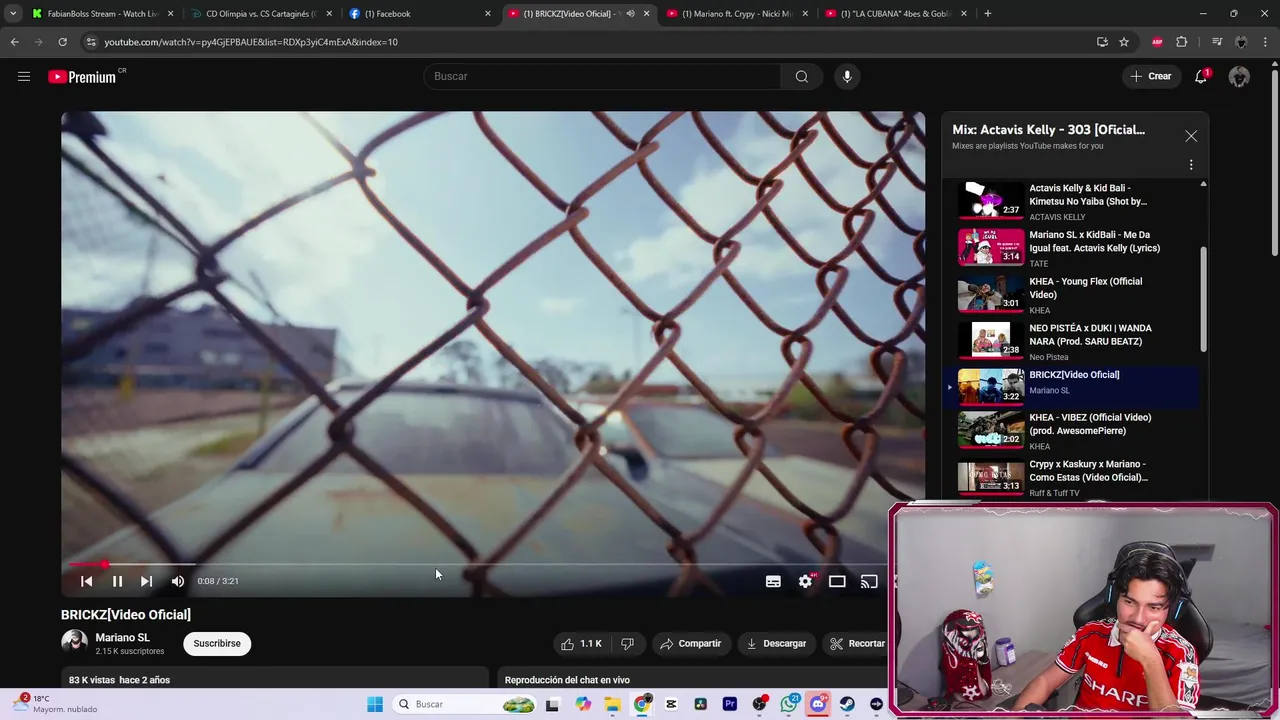
Task: View site information icon in address bar
Action: coord(91,42)
